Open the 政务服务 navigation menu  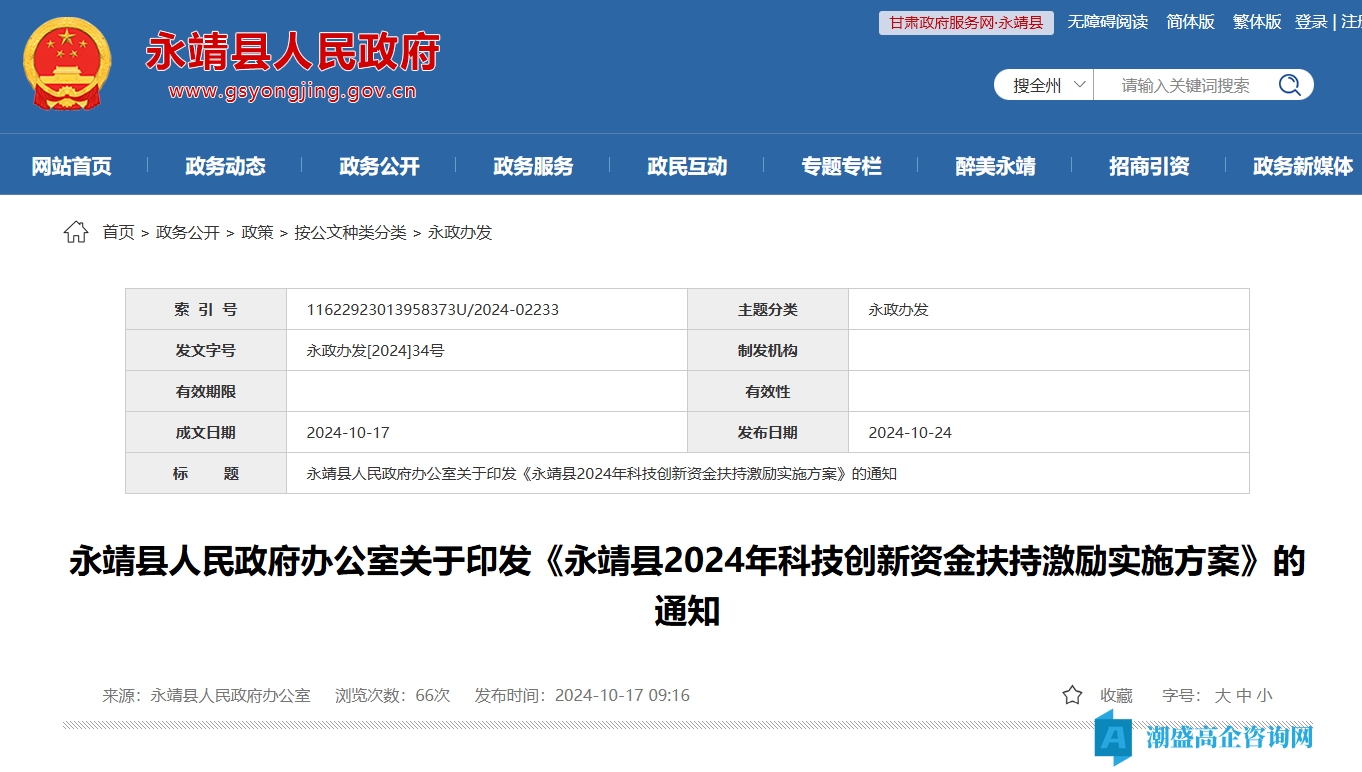click(533, 166)
